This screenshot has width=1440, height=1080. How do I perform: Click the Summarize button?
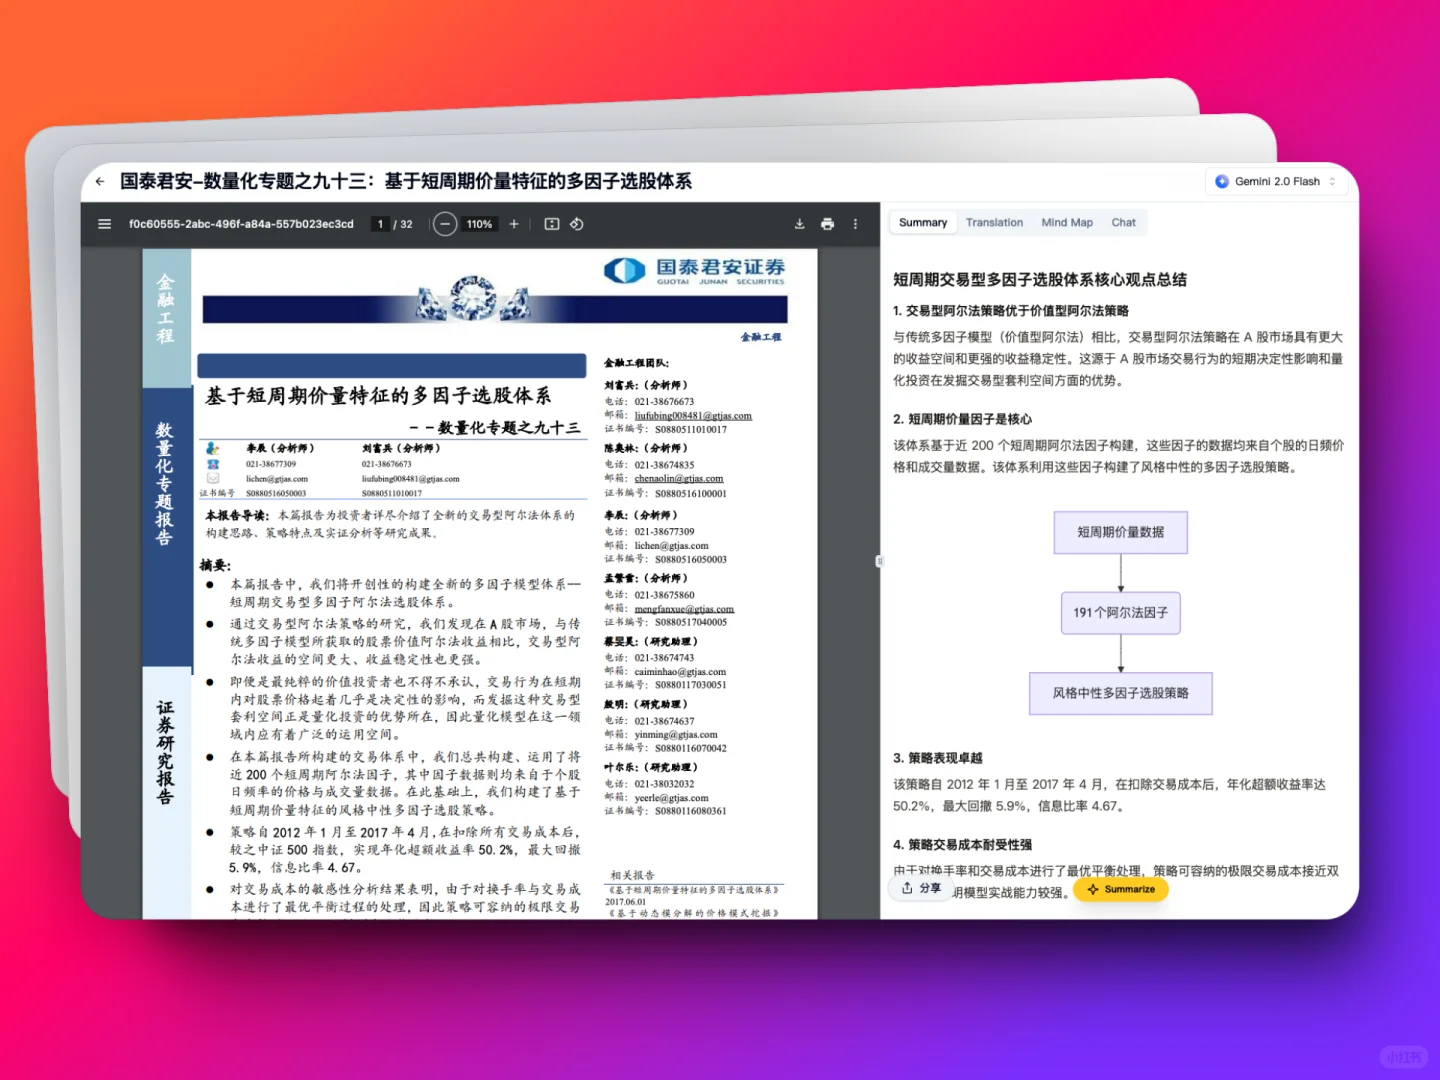1121,888
